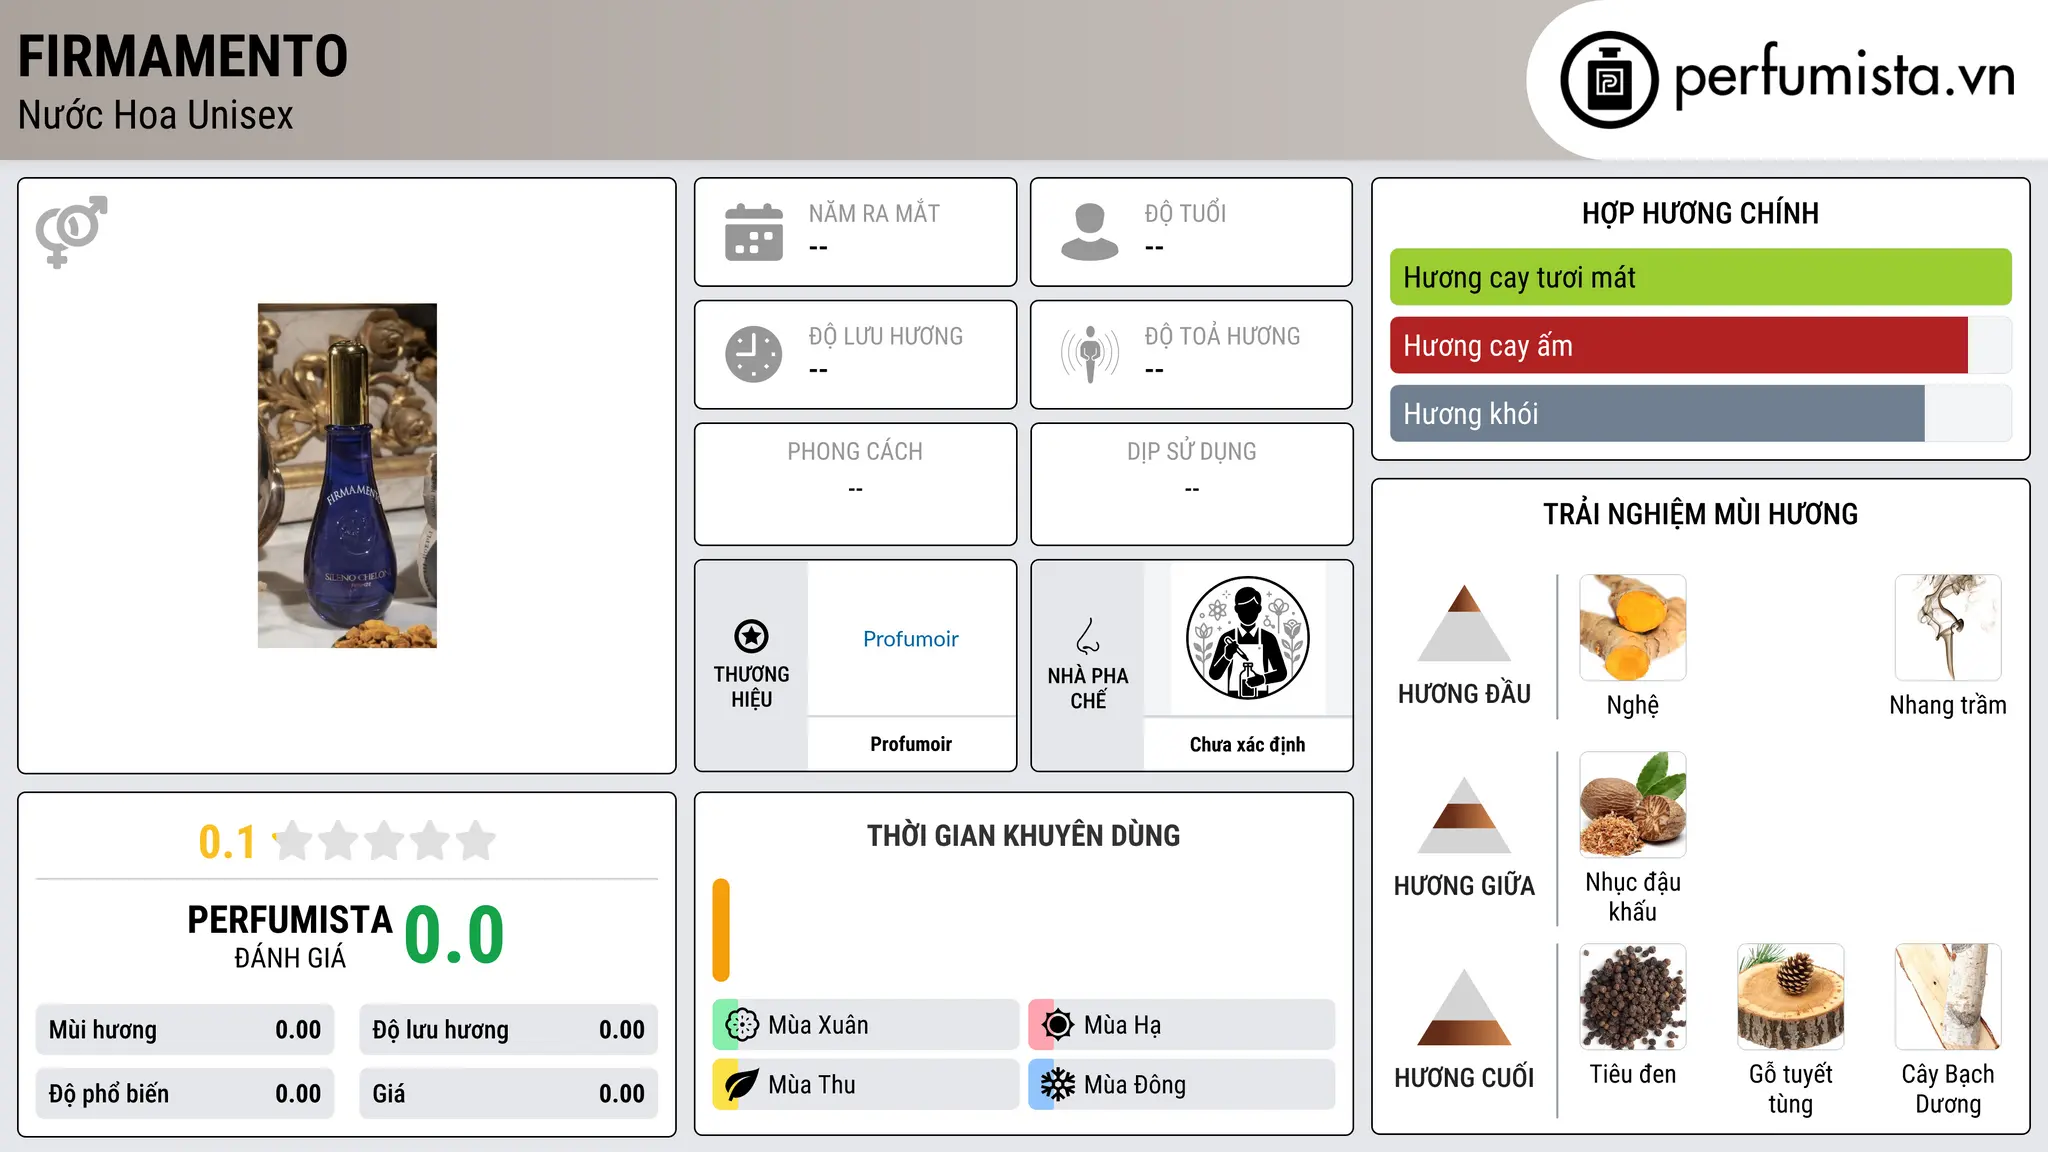
Task: Open the Firmamento blue bottle photo
Action: (347, 475)
